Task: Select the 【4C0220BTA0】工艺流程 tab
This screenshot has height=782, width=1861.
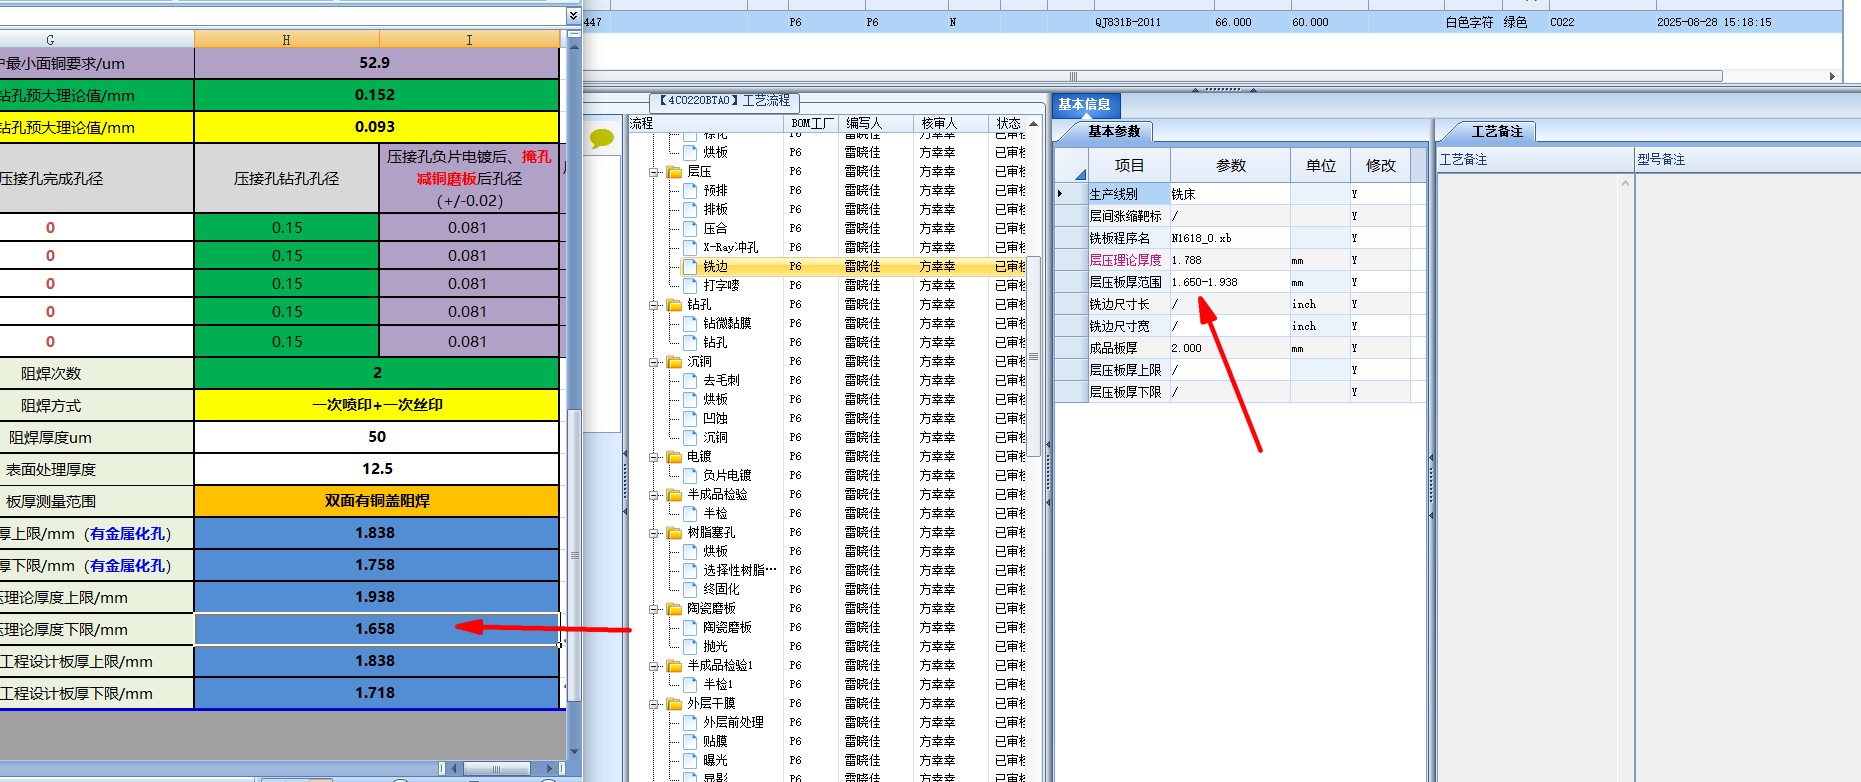Action: (724, 101)
